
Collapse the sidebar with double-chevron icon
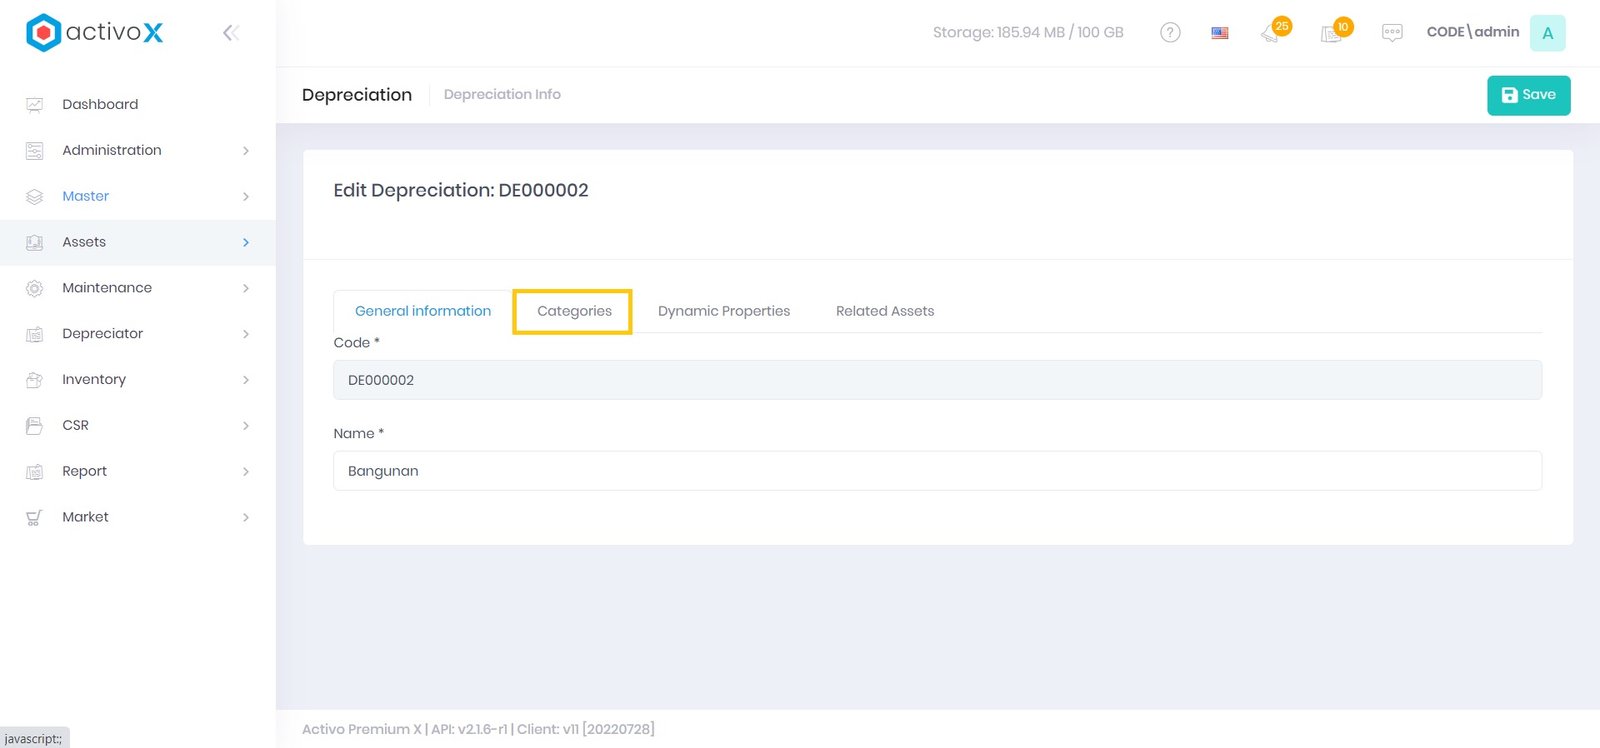click(x=230, y=33)
